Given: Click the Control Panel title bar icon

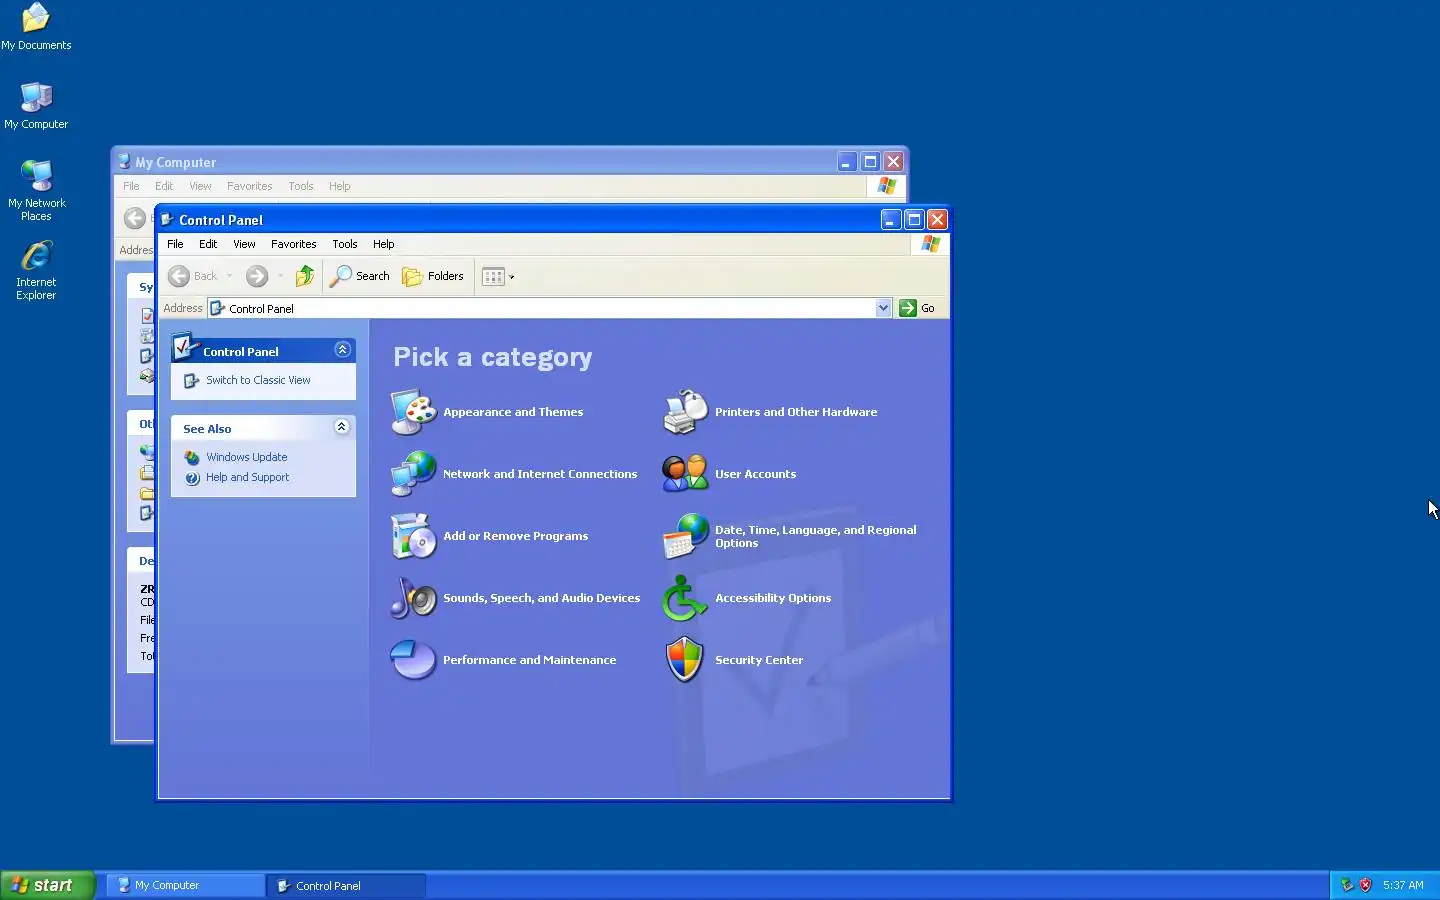Looking at the screenshot, I should point(167,219).
